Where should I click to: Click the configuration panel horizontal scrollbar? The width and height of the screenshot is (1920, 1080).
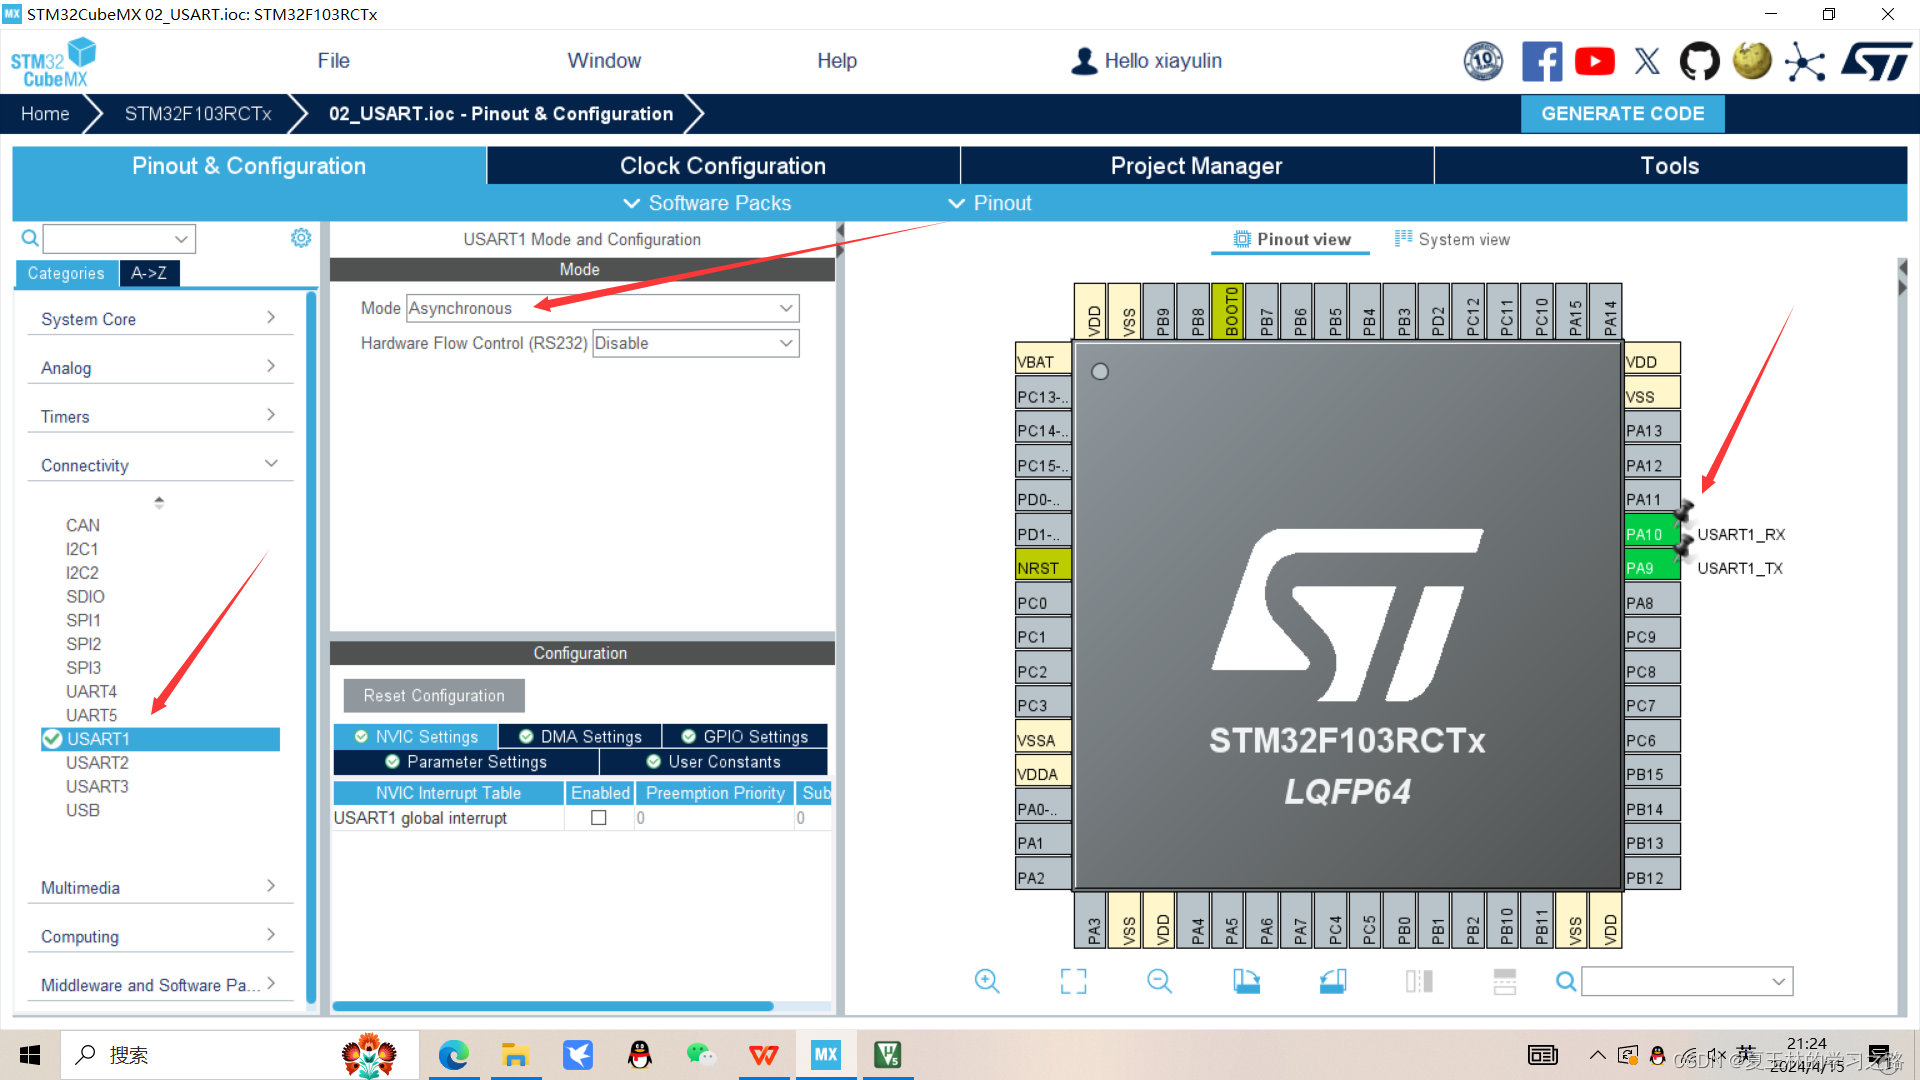553,1006
